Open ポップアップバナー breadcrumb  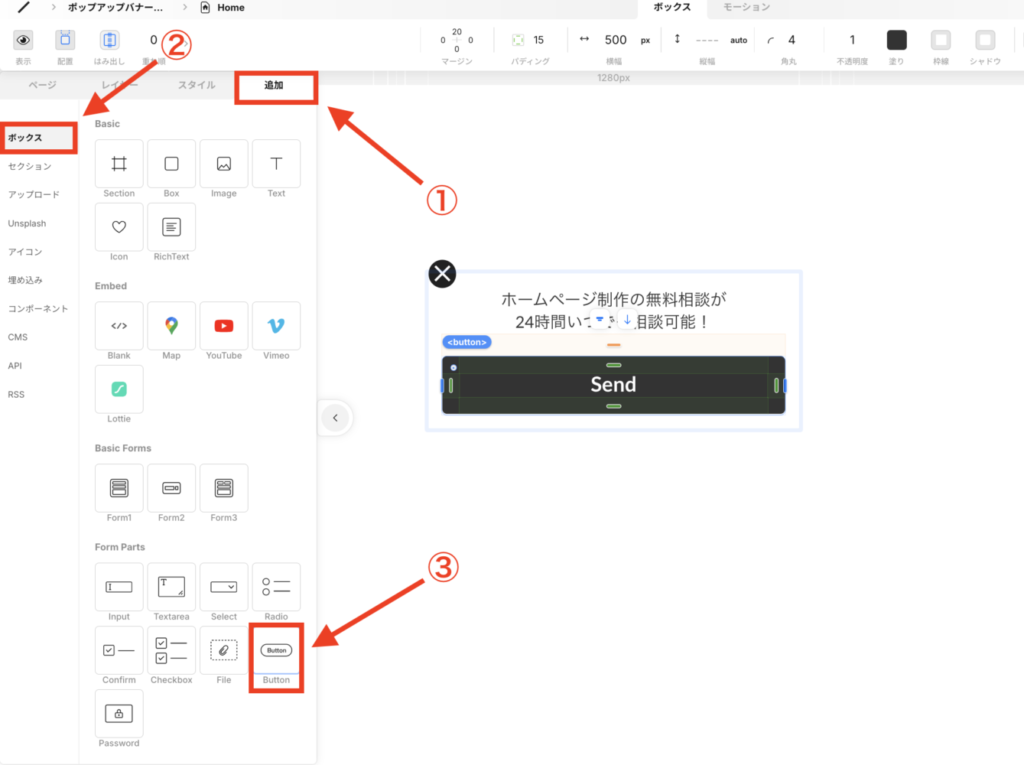coord(115,8)
